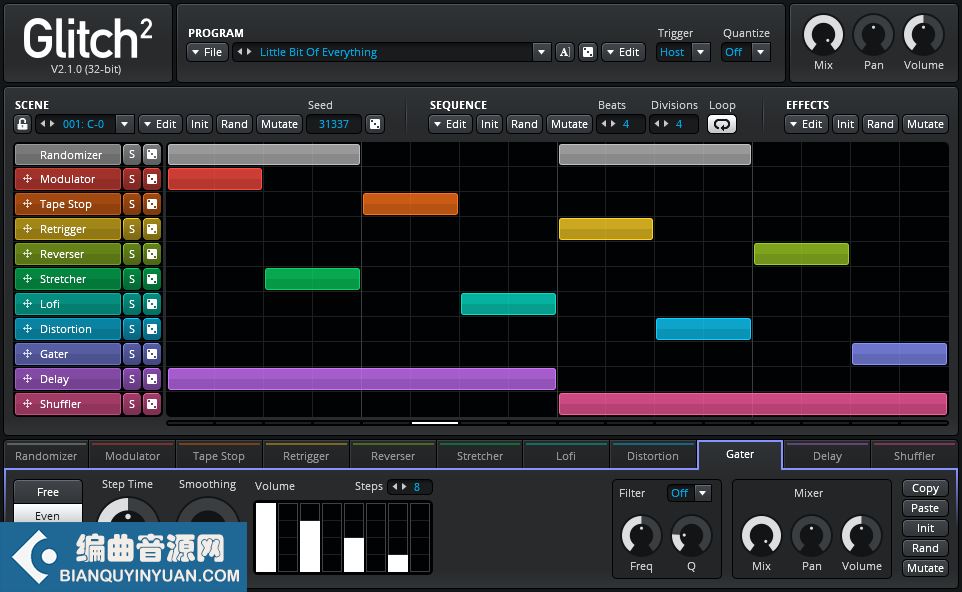Click the dice icon on the Tape Stop row
Image resolution: width=962 pixels, height=592 pixels.
coord(152,204)
